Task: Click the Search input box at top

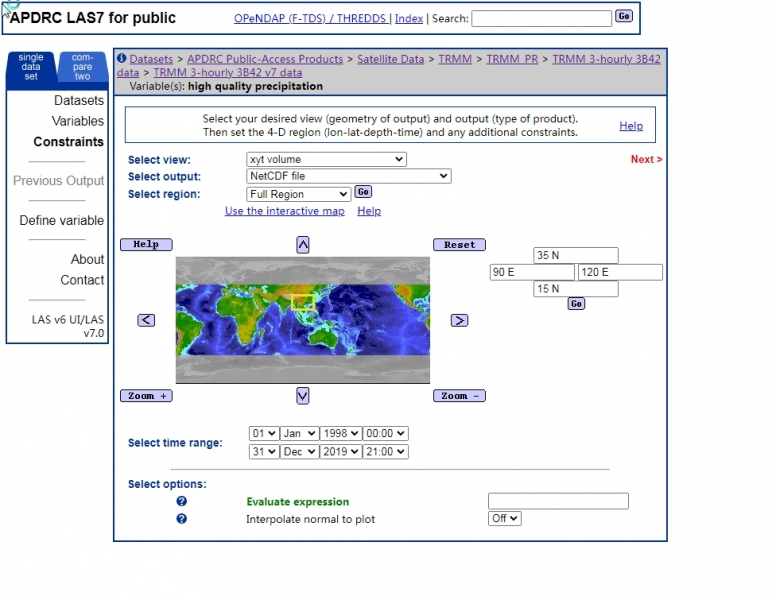Action: tap(541, 18)
